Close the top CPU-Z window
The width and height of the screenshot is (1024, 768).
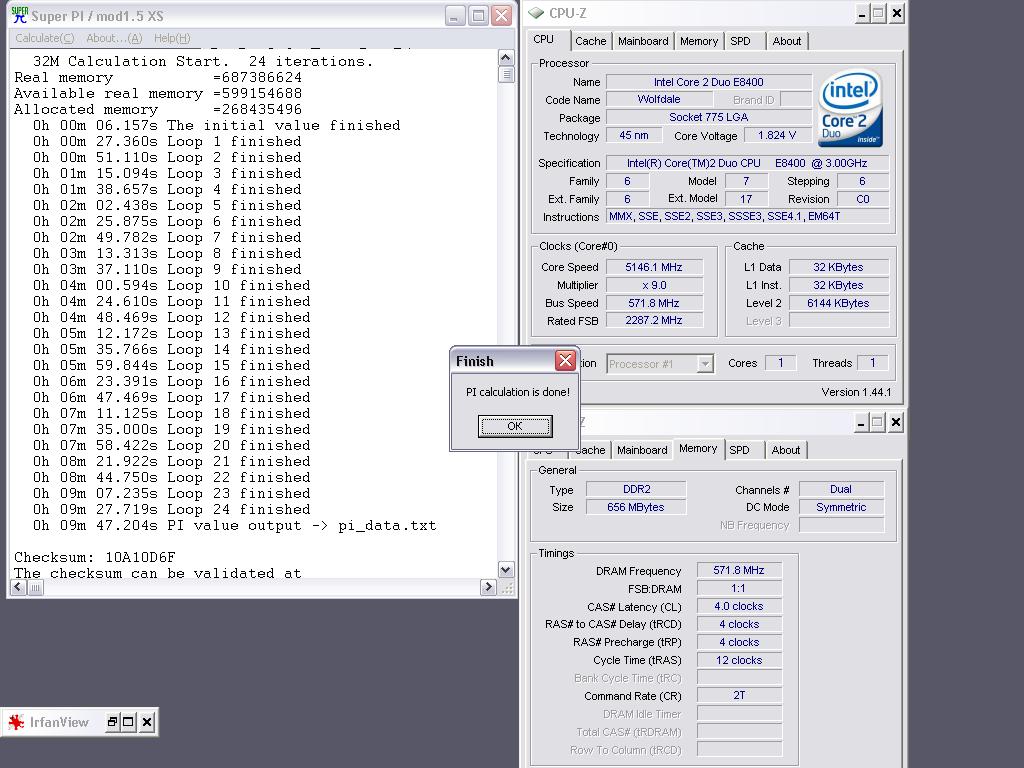pyautogui.click(x=897, y=14)
